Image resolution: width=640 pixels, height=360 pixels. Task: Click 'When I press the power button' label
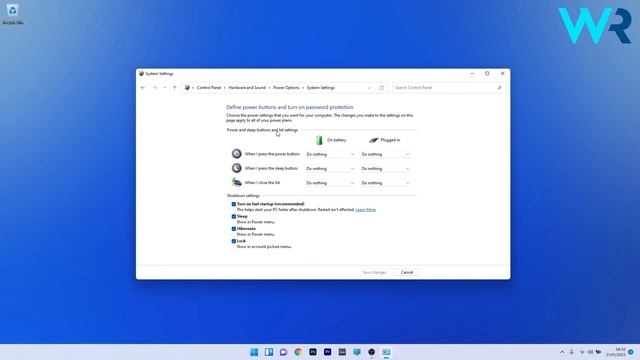click(272, 154)
